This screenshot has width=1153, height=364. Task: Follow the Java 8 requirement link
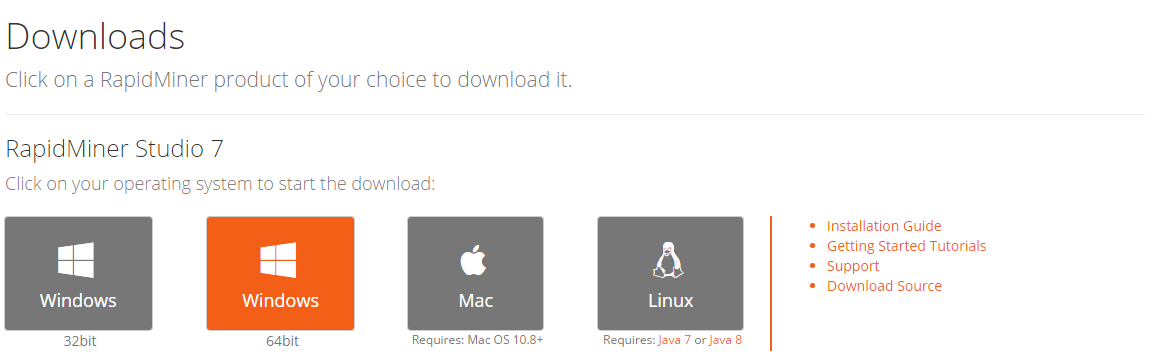(x=725, y=340)
